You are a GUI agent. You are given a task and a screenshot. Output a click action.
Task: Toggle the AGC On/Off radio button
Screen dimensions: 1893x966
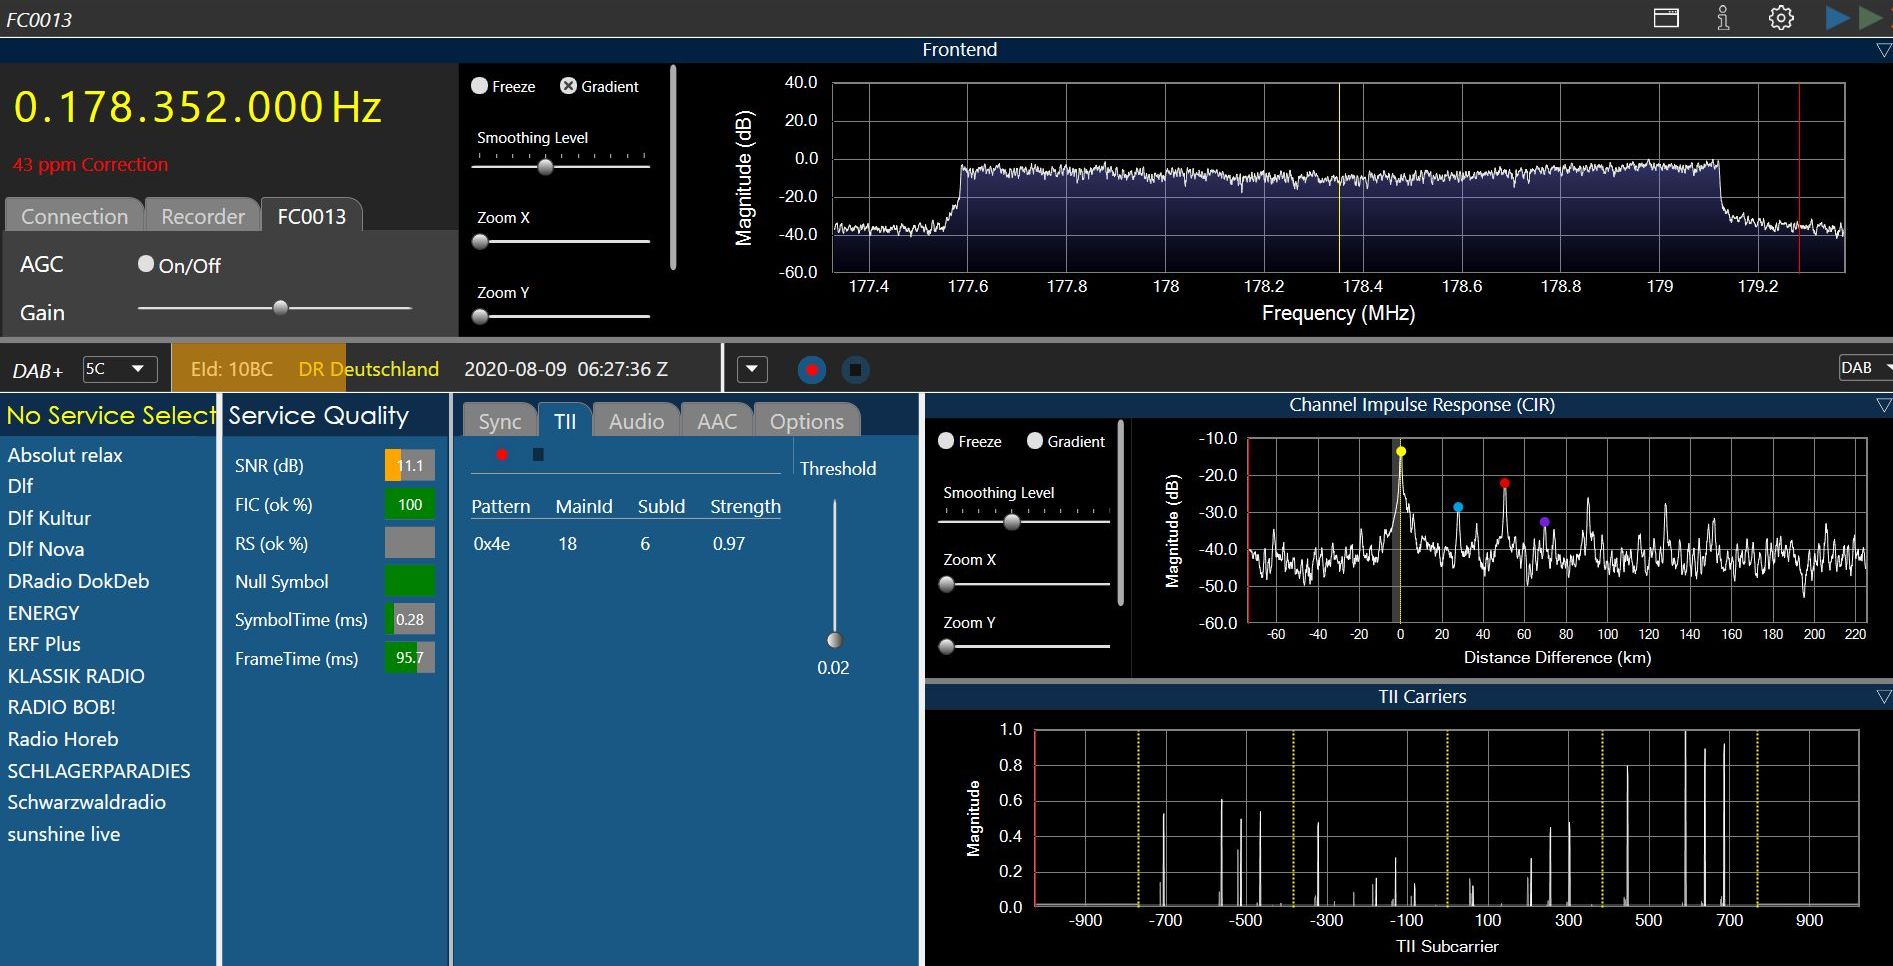tap(146, 264)
